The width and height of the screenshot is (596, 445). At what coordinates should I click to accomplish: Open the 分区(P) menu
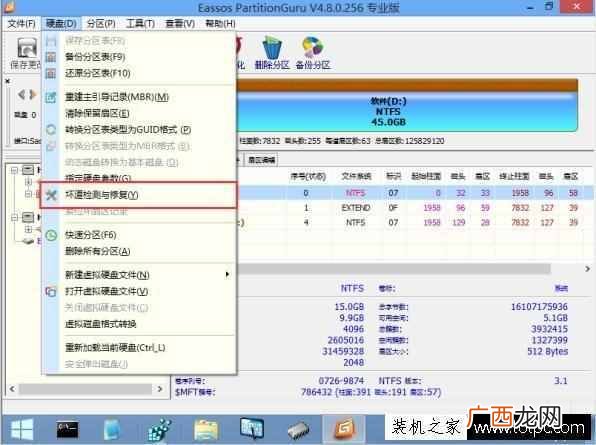[101, 24]
